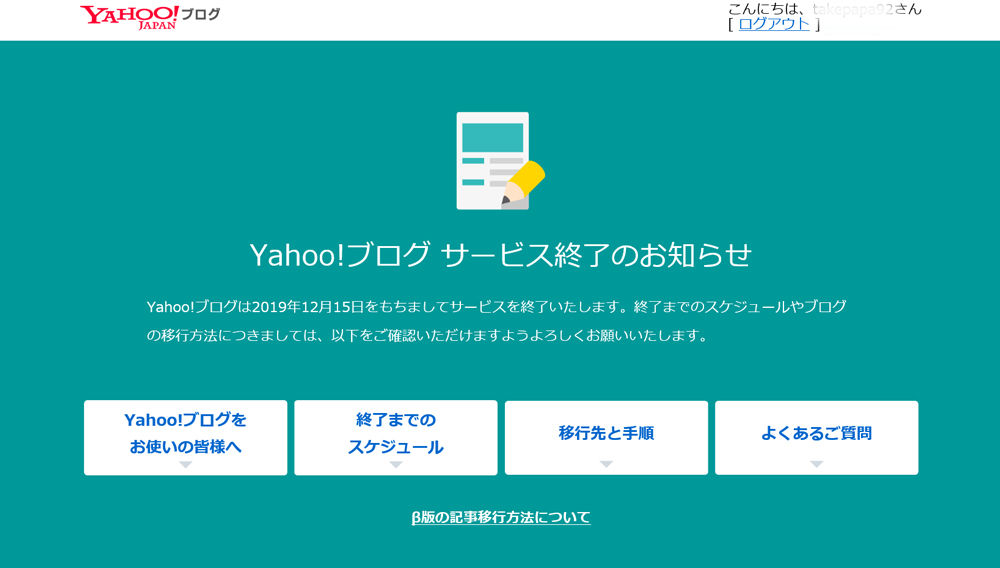Screen dimensions: 1000x568
Task: Click the Yahoo! JAPAN ブログ logo
Action: click(150, 17)
